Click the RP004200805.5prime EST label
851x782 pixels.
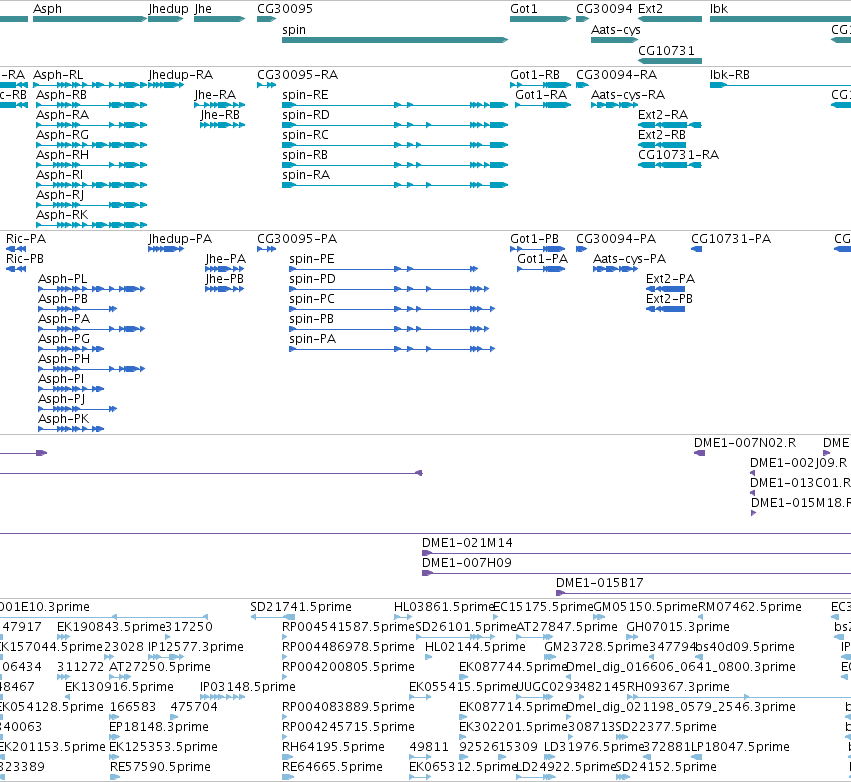[348, 667]
